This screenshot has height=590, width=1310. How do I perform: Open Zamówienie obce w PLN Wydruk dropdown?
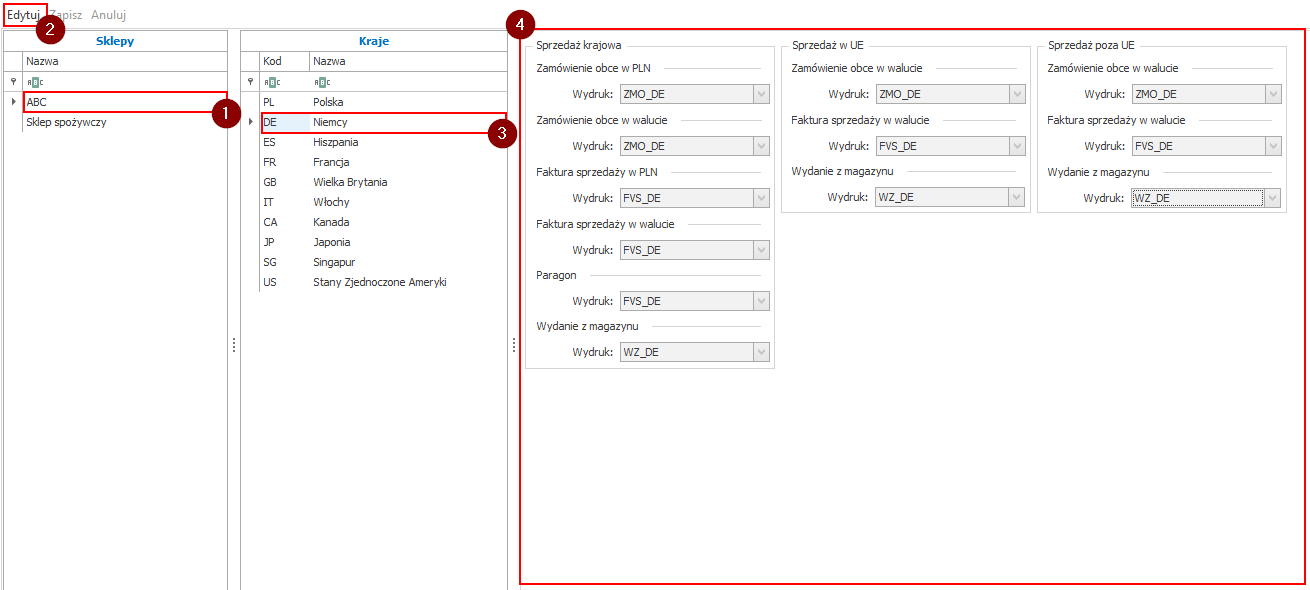click(761, 94)
